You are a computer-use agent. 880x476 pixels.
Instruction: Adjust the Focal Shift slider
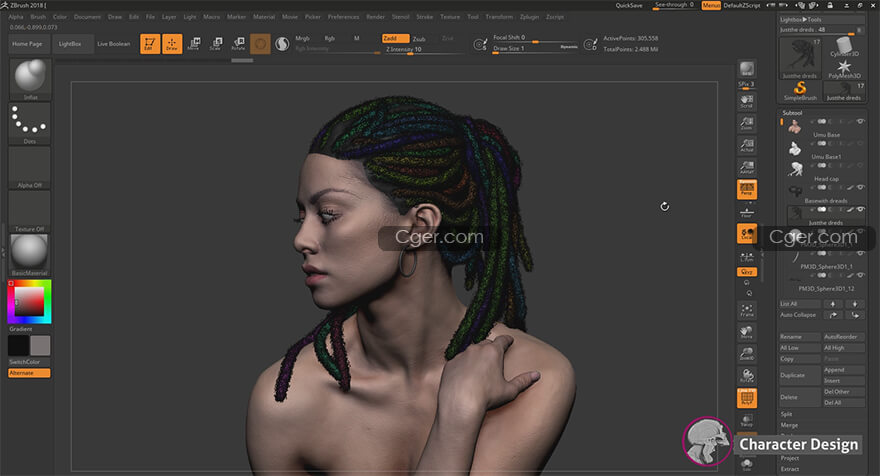pyautogui.click(x=535, y=38)
